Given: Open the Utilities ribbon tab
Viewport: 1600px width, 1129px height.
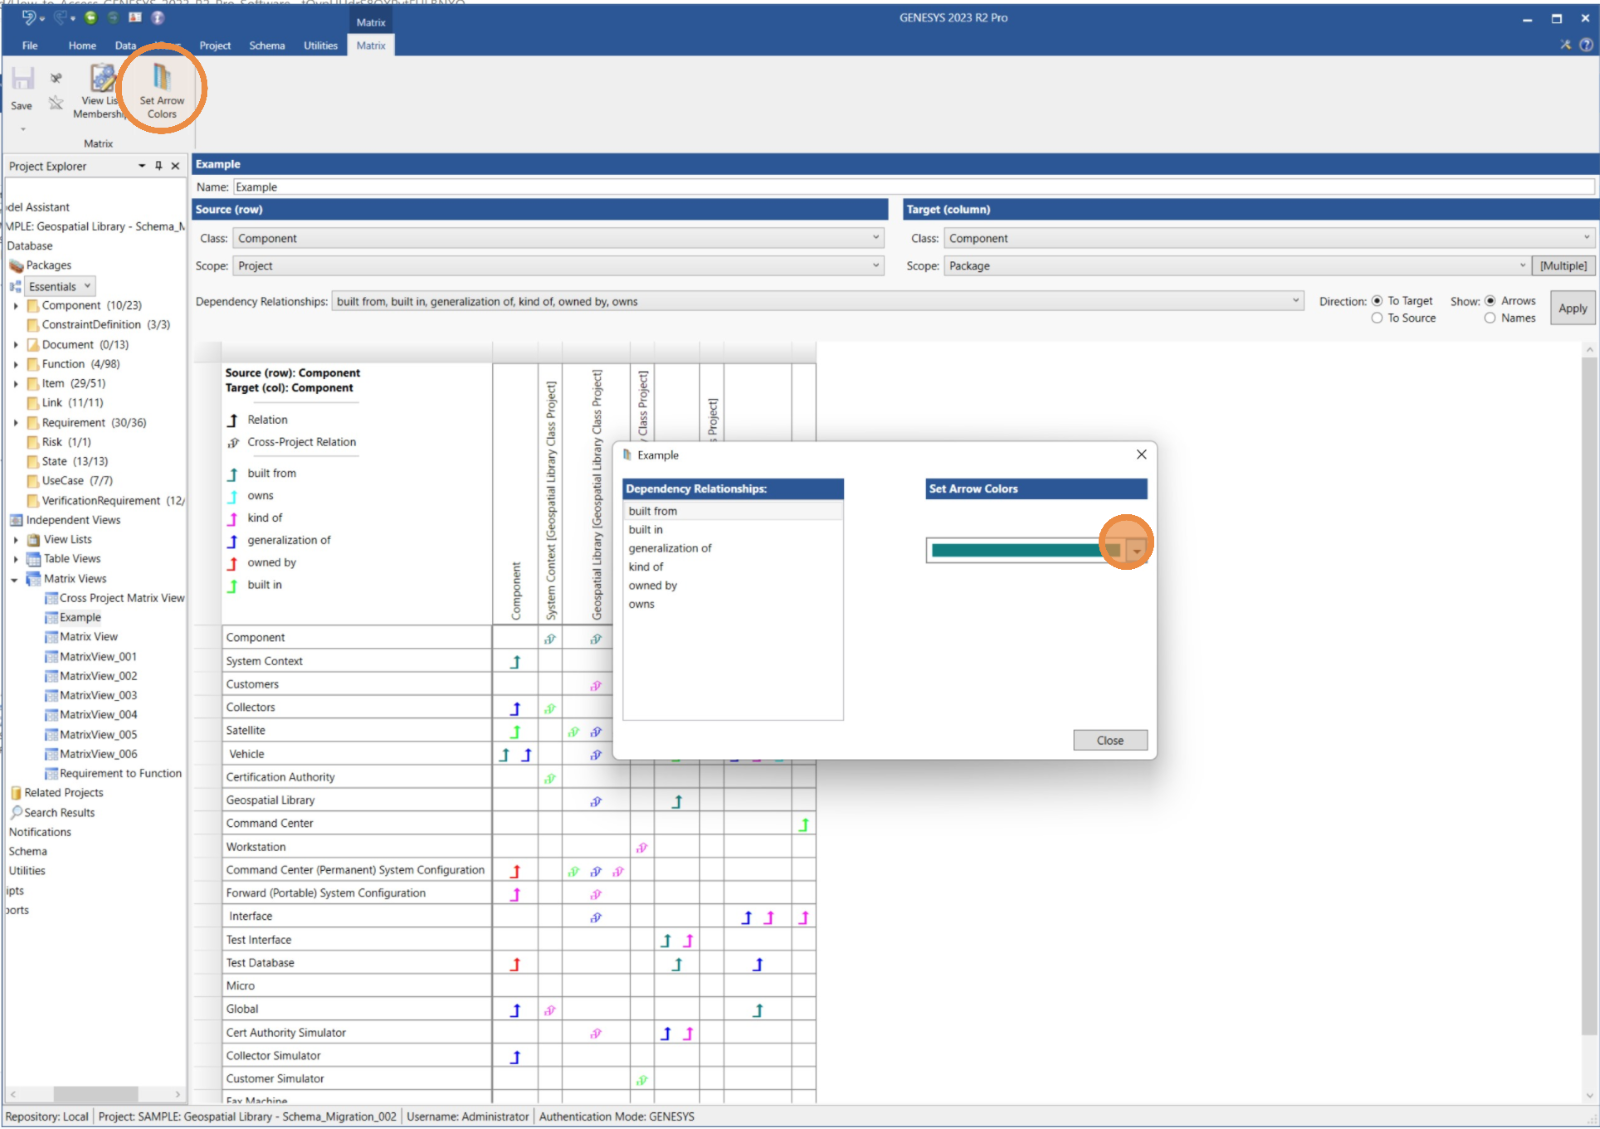Looking at the screenshot, I should (320, 45).
